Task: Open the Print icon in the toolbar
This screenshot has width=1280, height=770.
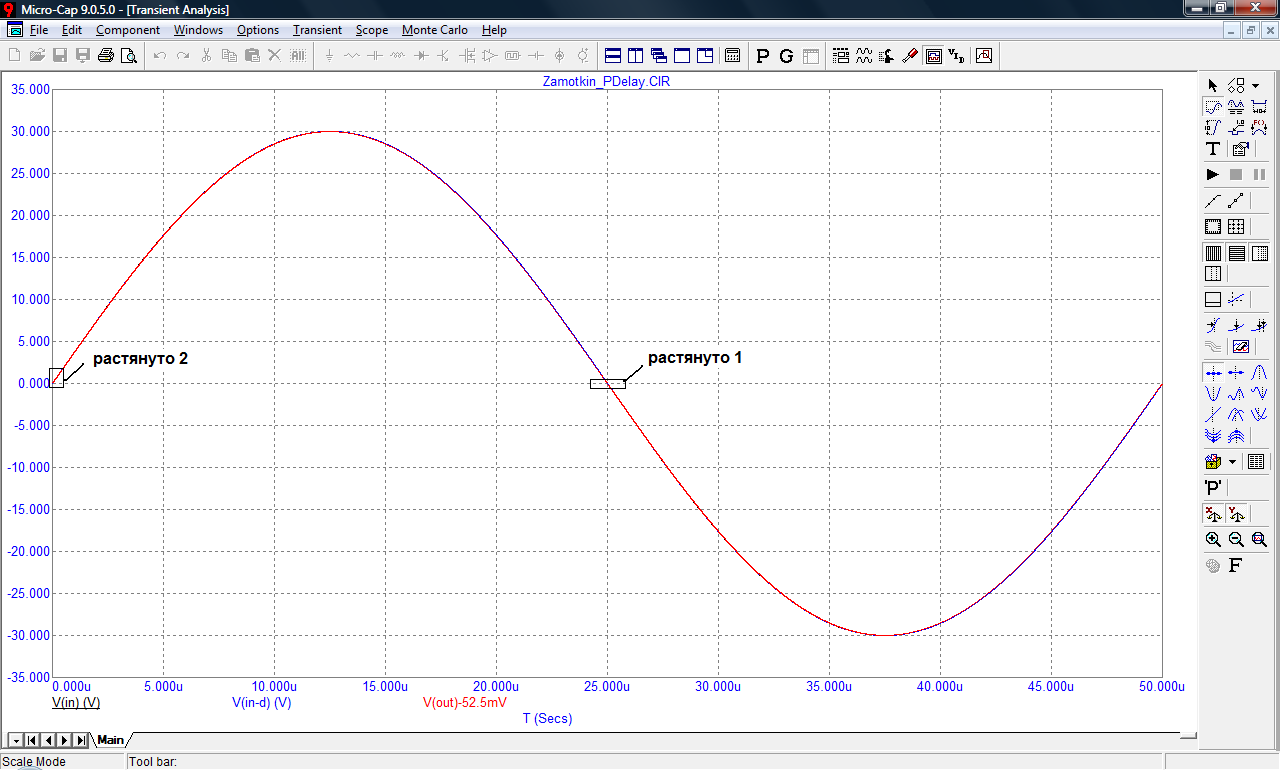Action: [x=105, y=56]
